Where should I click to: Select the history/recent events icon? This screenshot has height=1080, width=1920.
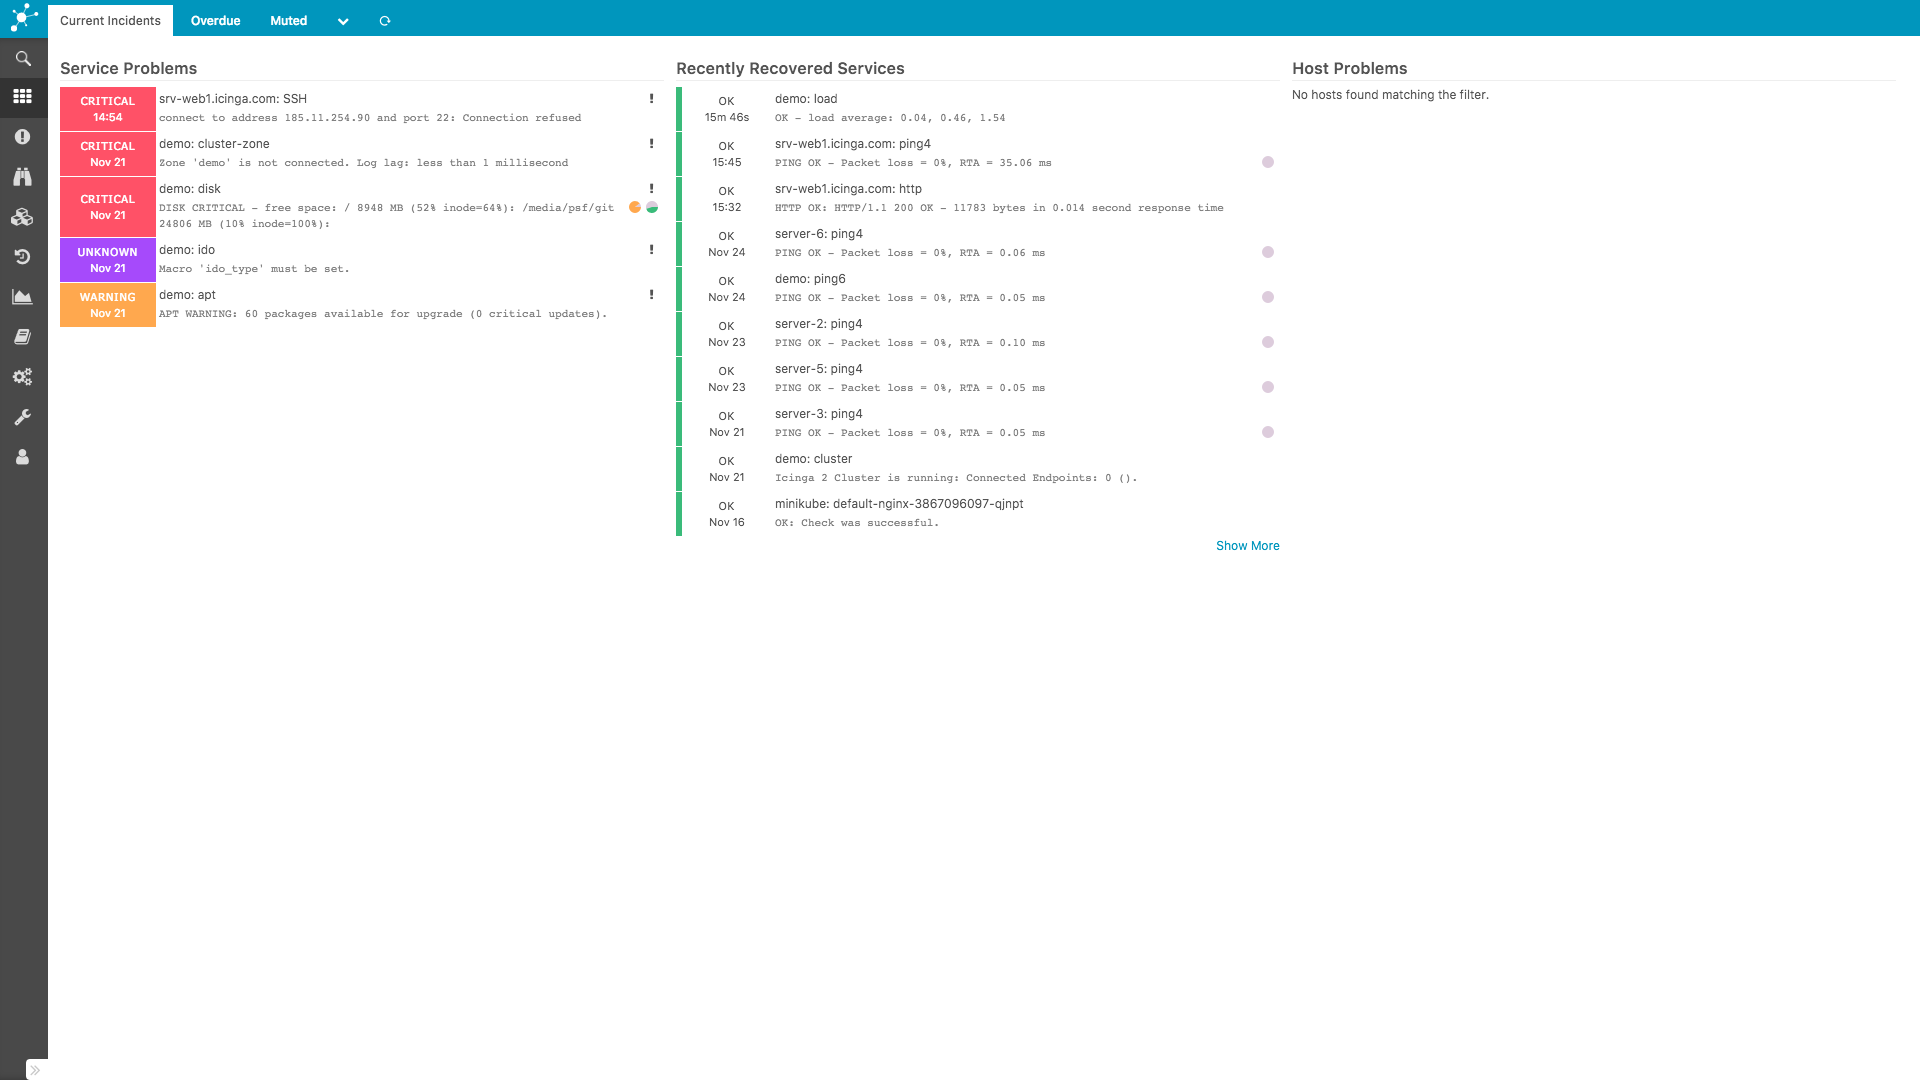24,257
